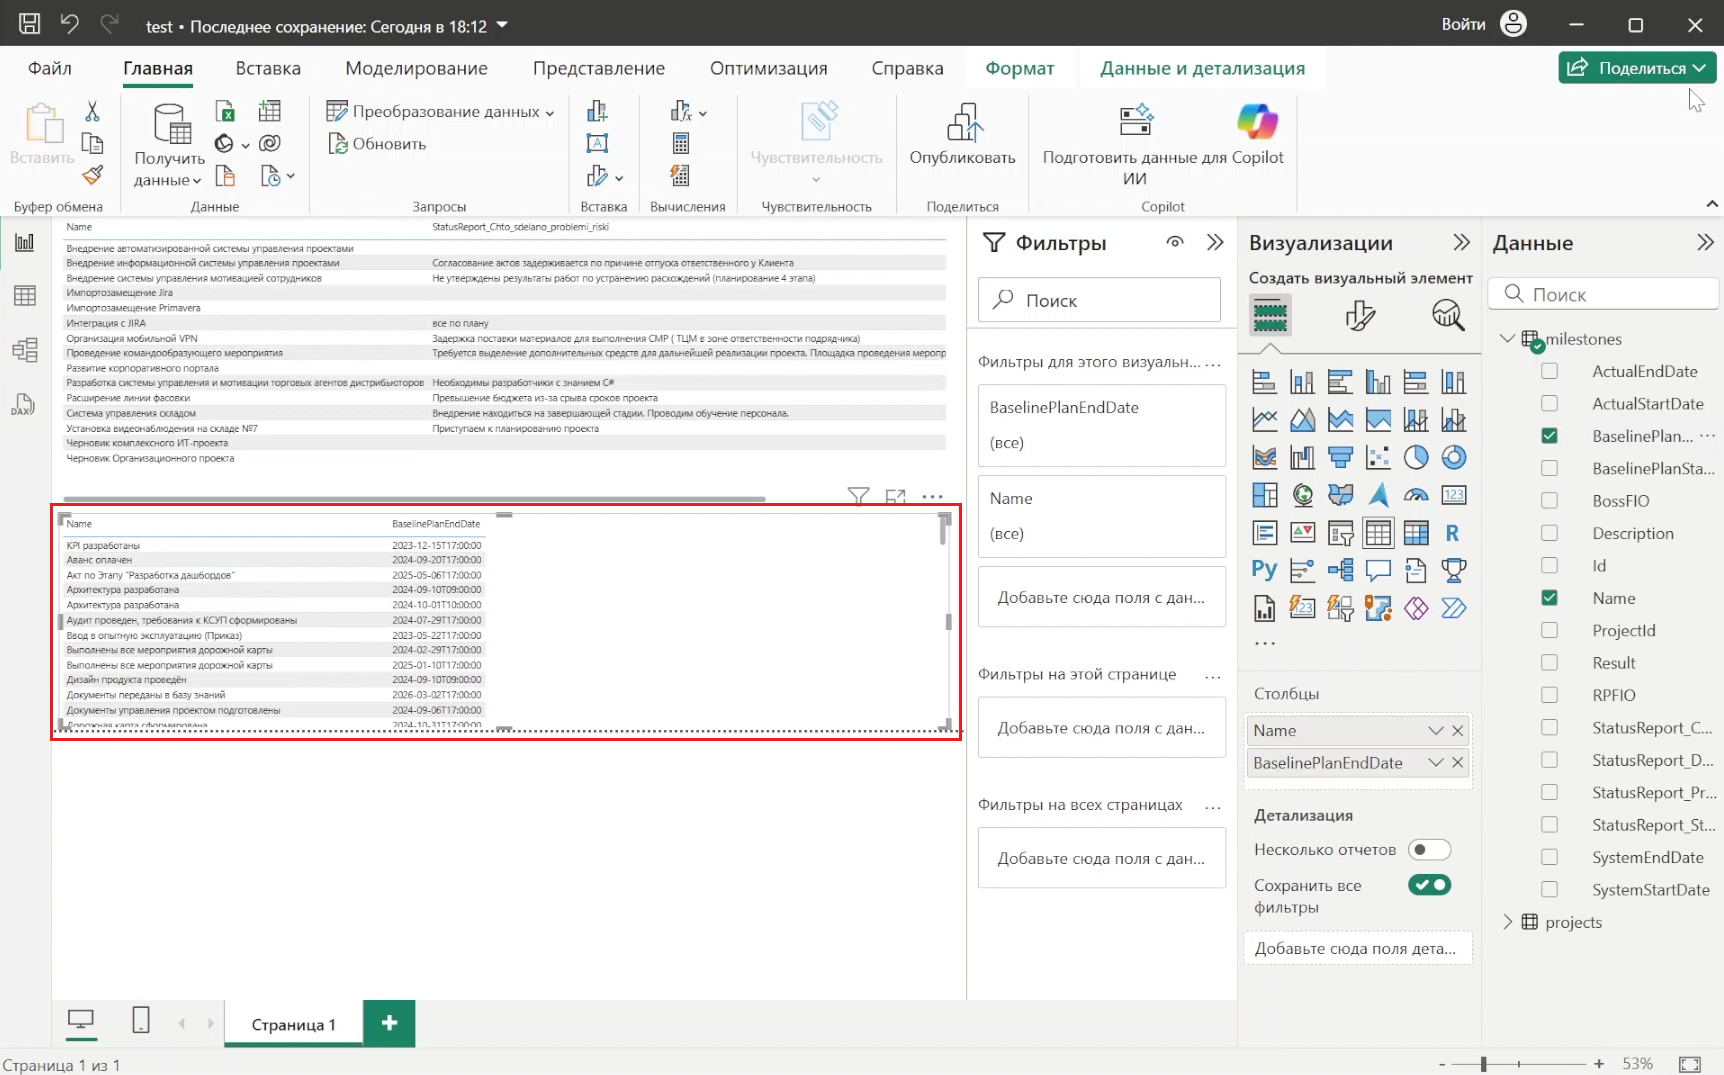Select the matrix visual
Screen dimensions: 1724x1075
click(x=1416, y=533)
